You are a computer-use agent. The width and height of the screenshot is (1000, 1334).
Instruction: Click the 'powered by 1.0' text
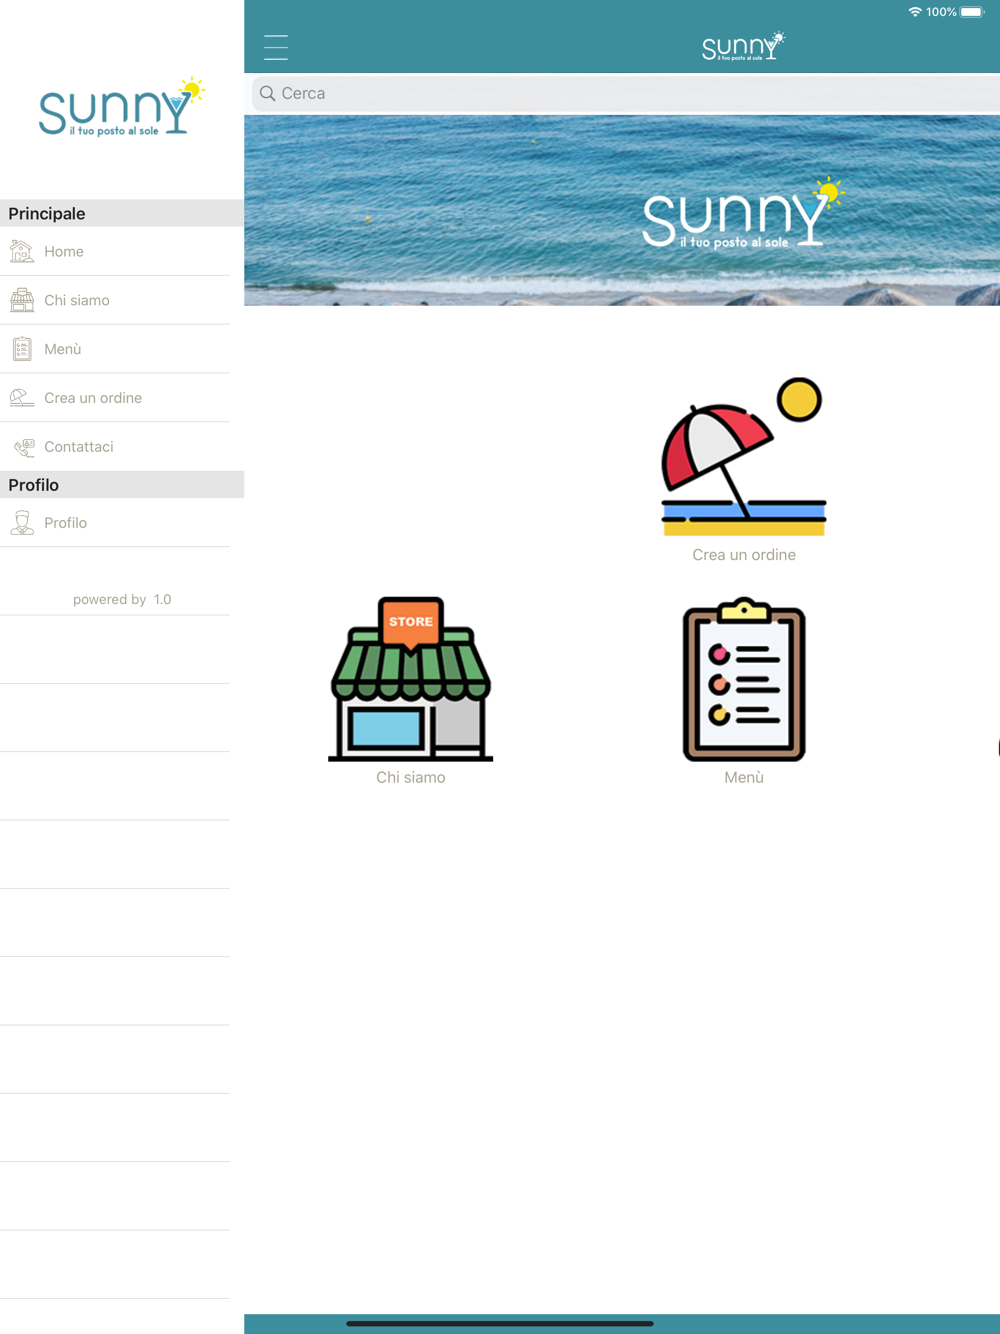coord(122,600)
